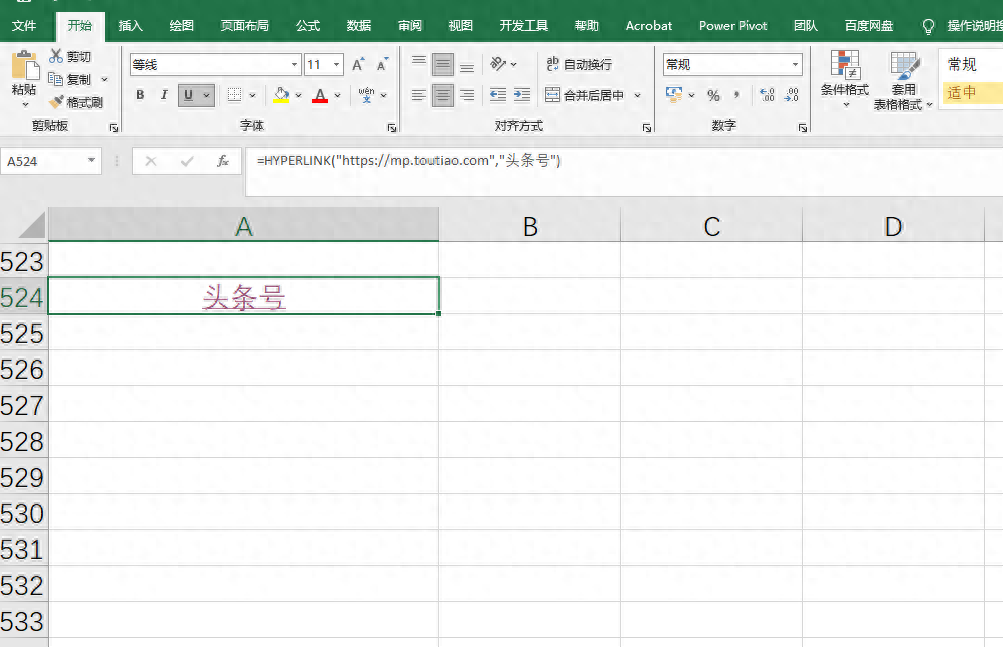Screen dimensions: 1003x647
Task: Decrease decimal places
Action: pyautogui.click(x=791, y=95)
